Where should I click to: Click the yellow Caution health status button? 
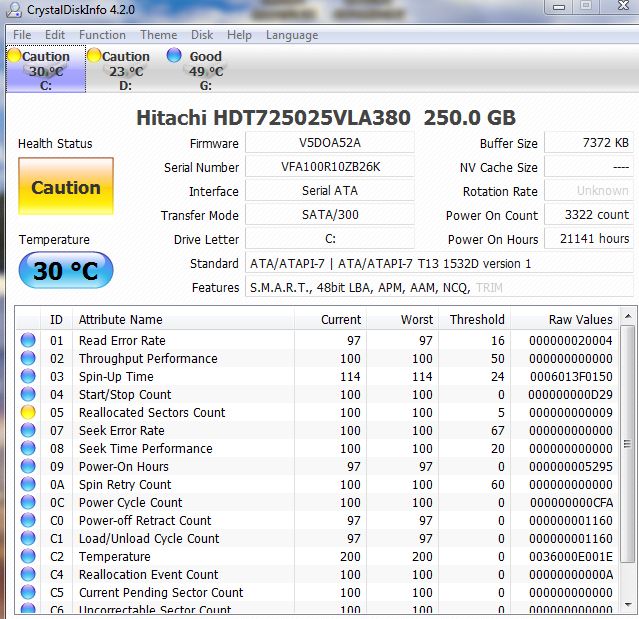point(66,186)
